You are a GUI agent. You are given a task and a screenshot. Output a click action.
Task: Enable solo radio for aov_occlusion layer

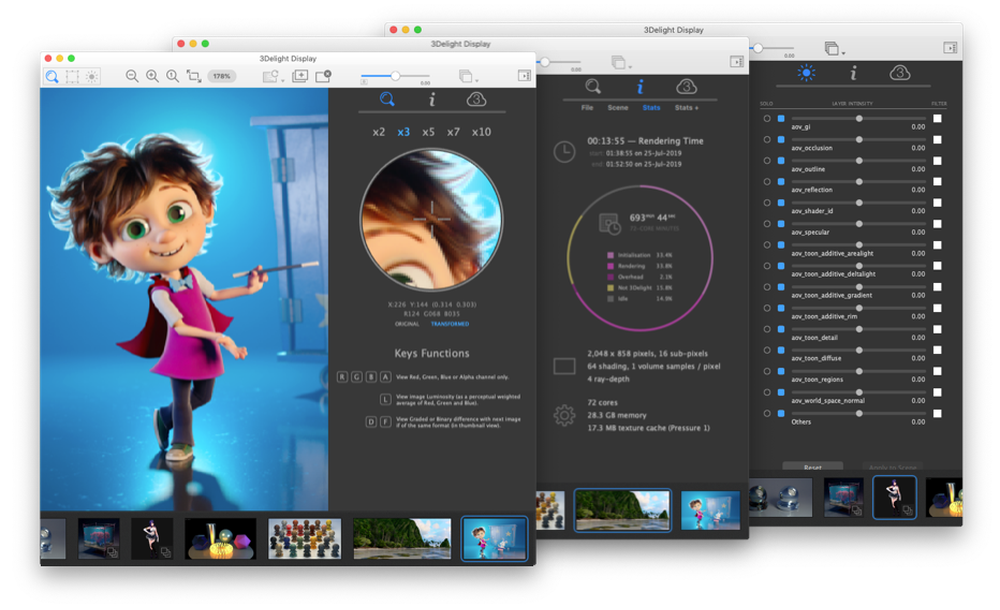click(x=767, y=140)
